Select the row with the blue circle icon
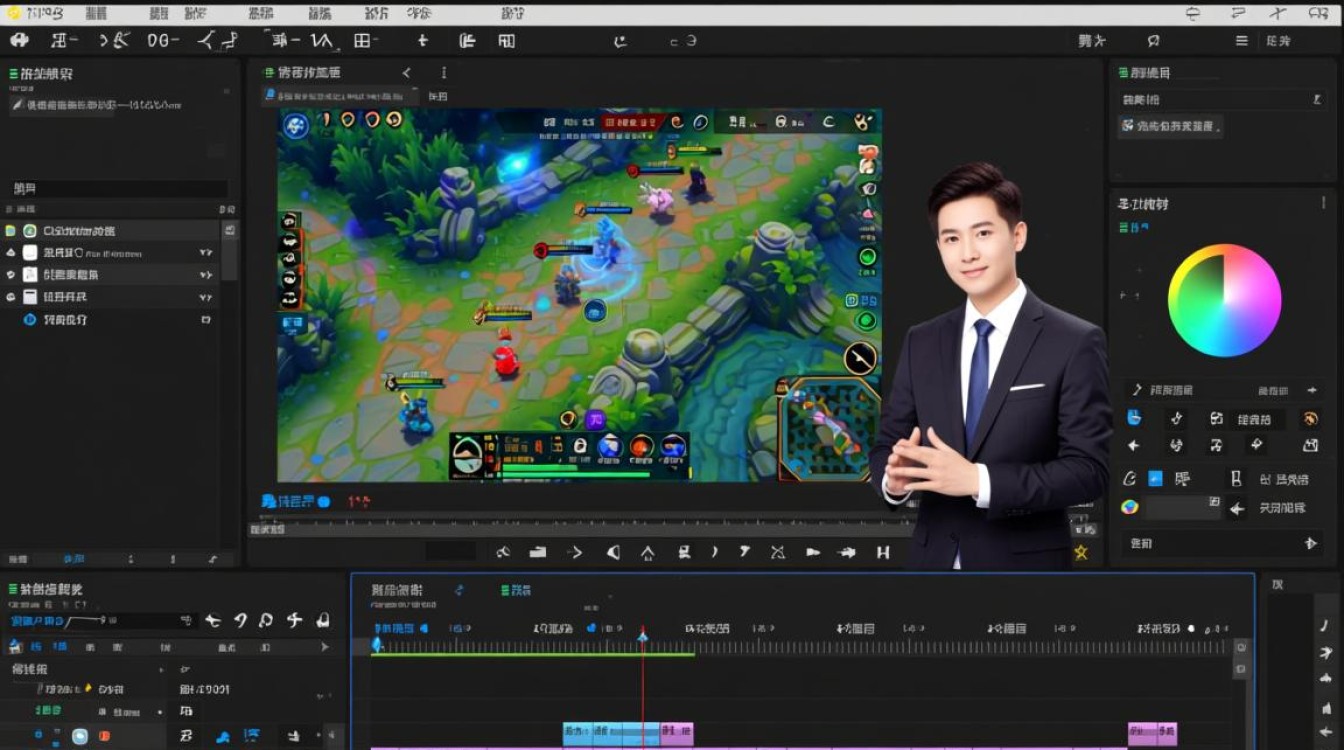Viewport: 1344px width, 750px height. tap(110, 319)
